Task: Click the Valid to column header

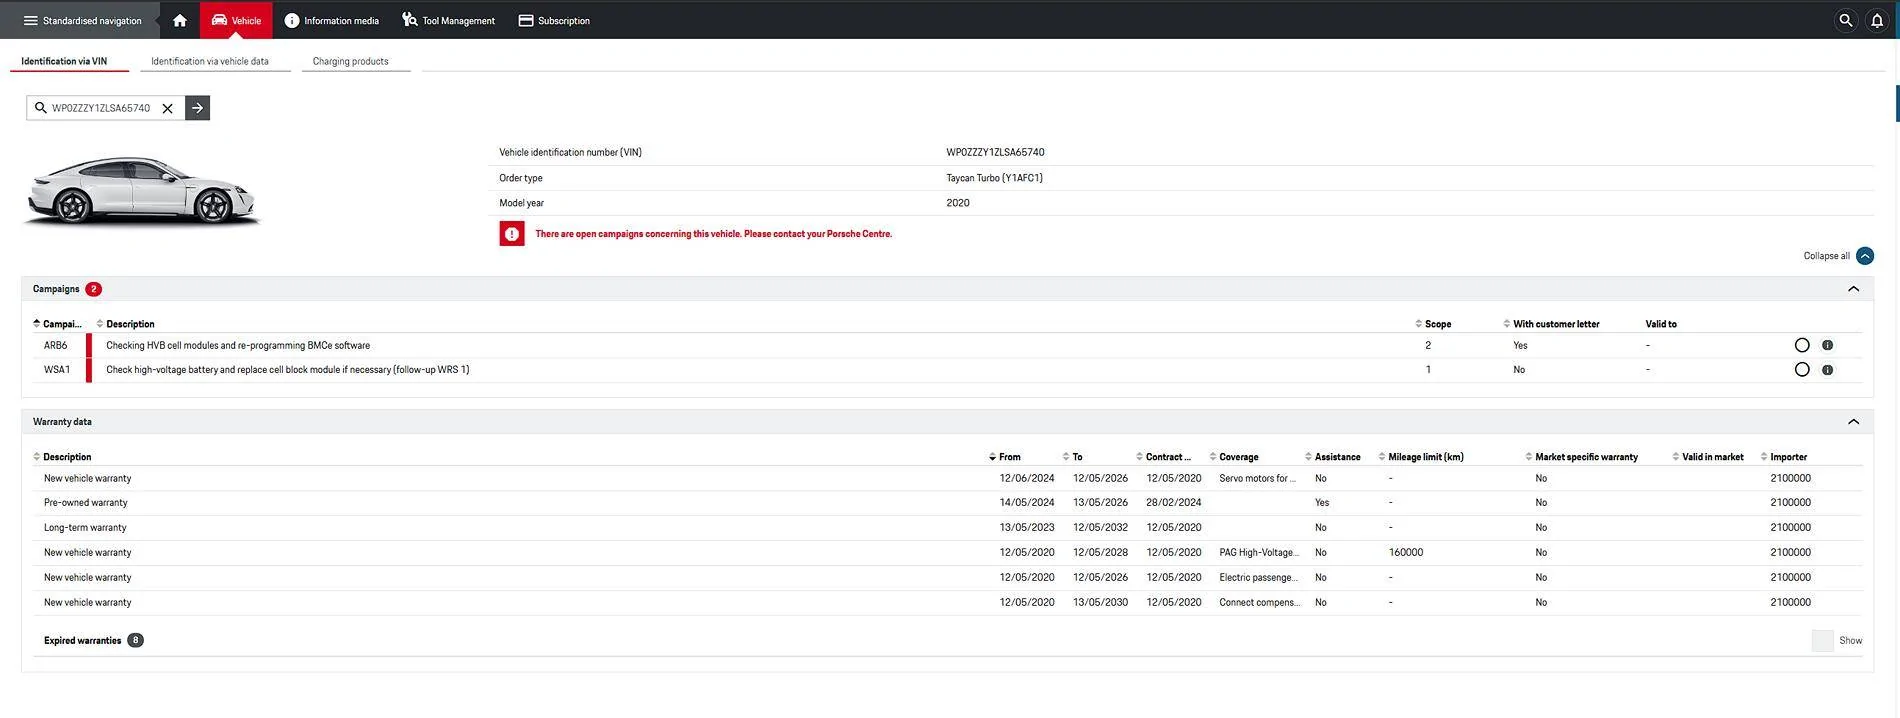Action: click(1661, 324)
